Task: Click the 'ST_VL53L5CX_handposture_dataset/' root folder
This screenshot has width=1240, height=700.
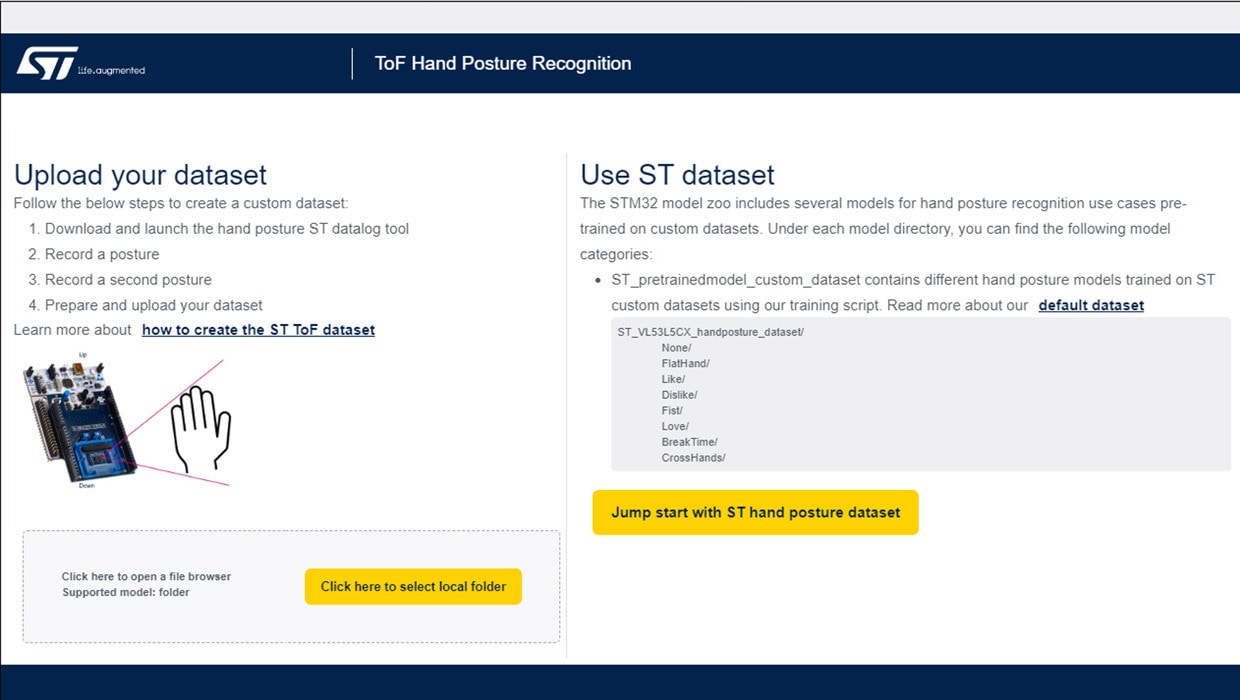Action: [710, 332]
